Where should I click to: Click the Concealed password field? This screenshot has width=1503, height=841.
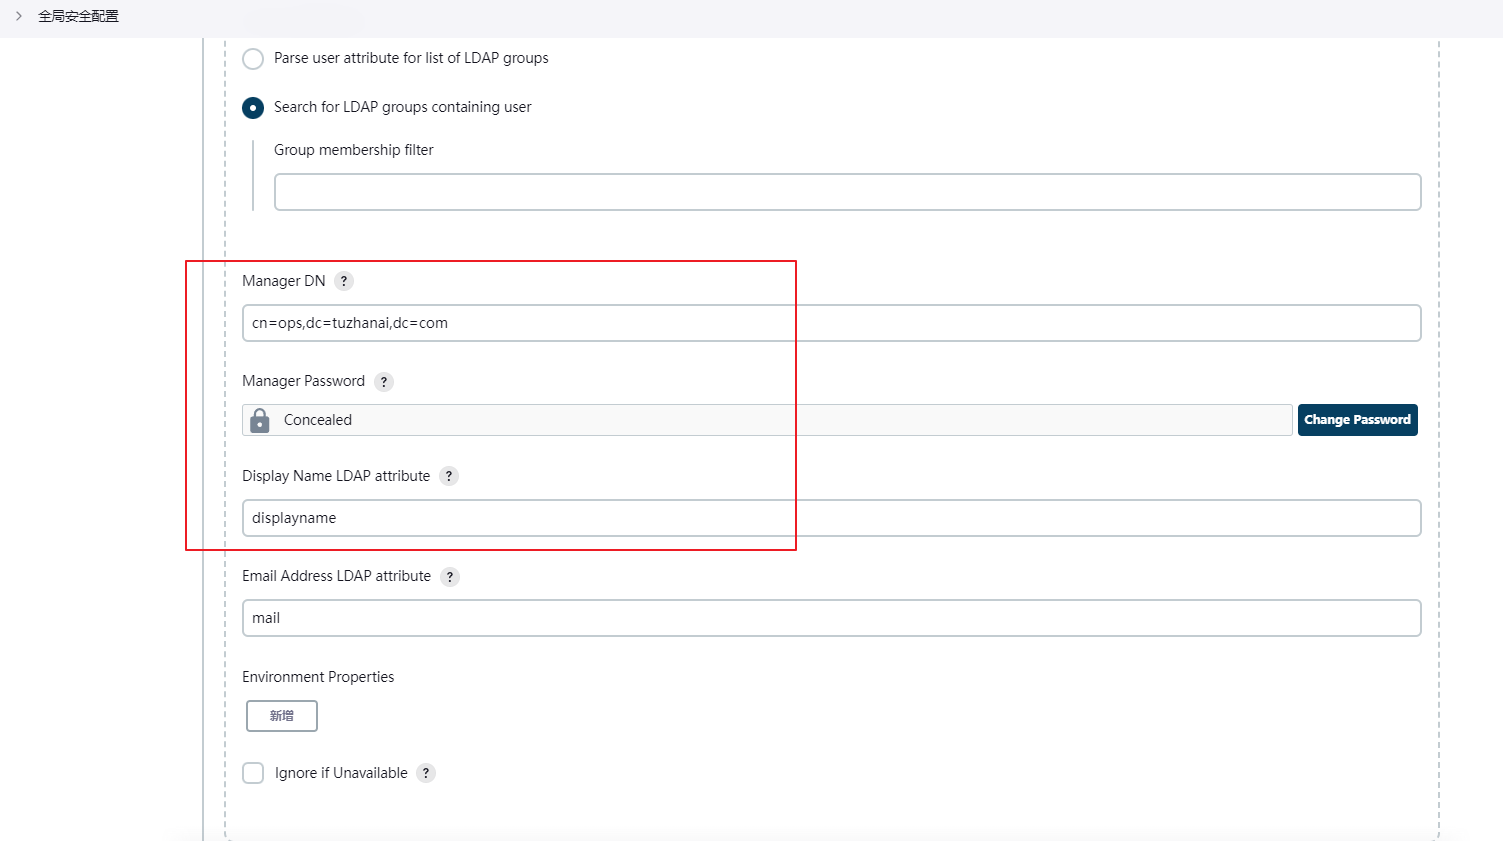(780, 420)
